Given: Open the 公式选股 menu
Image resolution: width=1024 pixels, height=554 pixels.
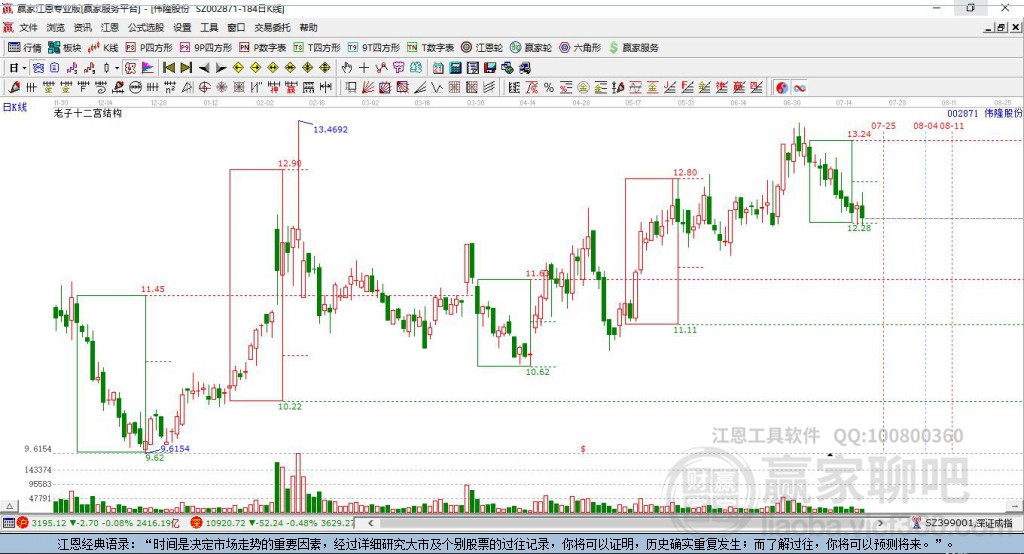Looking at the screenshot, I should point(146,27).
